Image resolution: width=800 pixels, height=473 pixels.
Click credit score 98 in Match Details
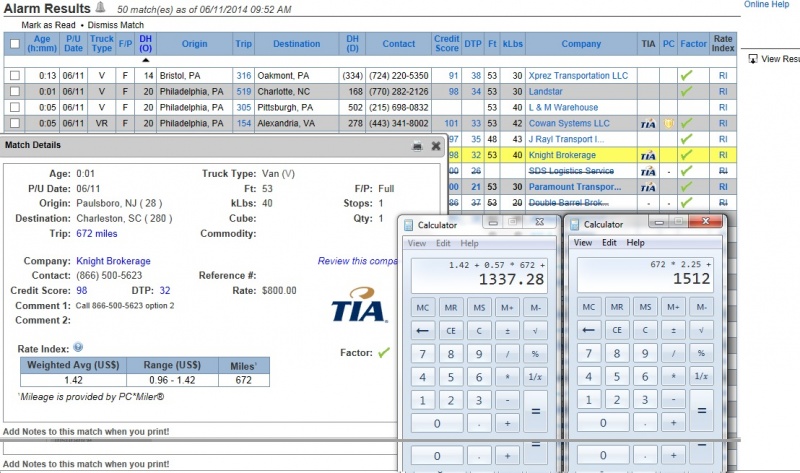(82, 290)
